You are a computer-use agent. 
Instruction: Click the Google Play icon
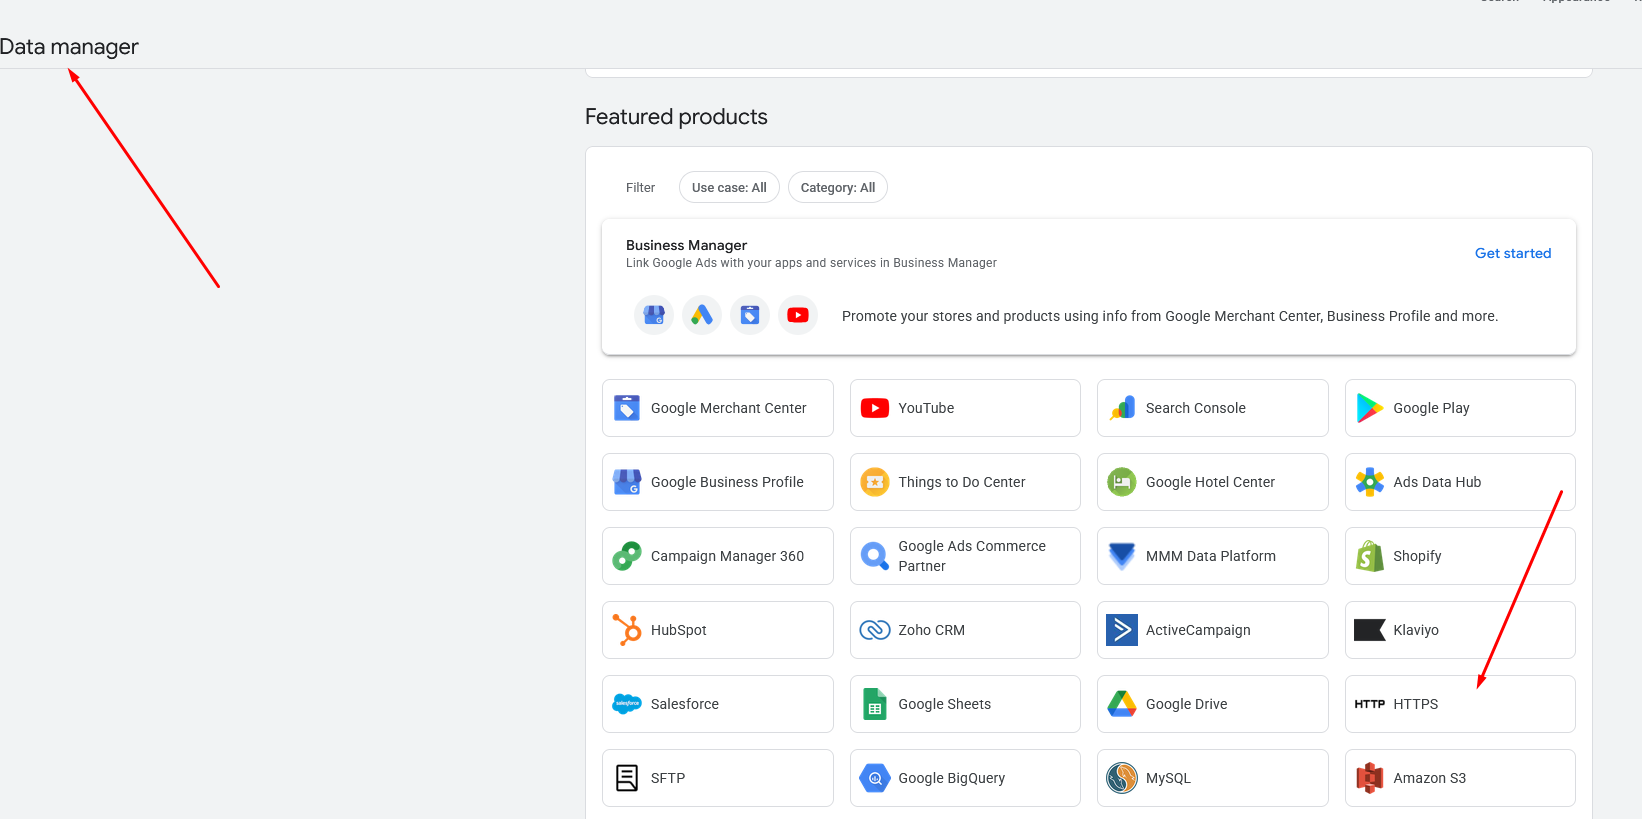tap(1370, 408)
